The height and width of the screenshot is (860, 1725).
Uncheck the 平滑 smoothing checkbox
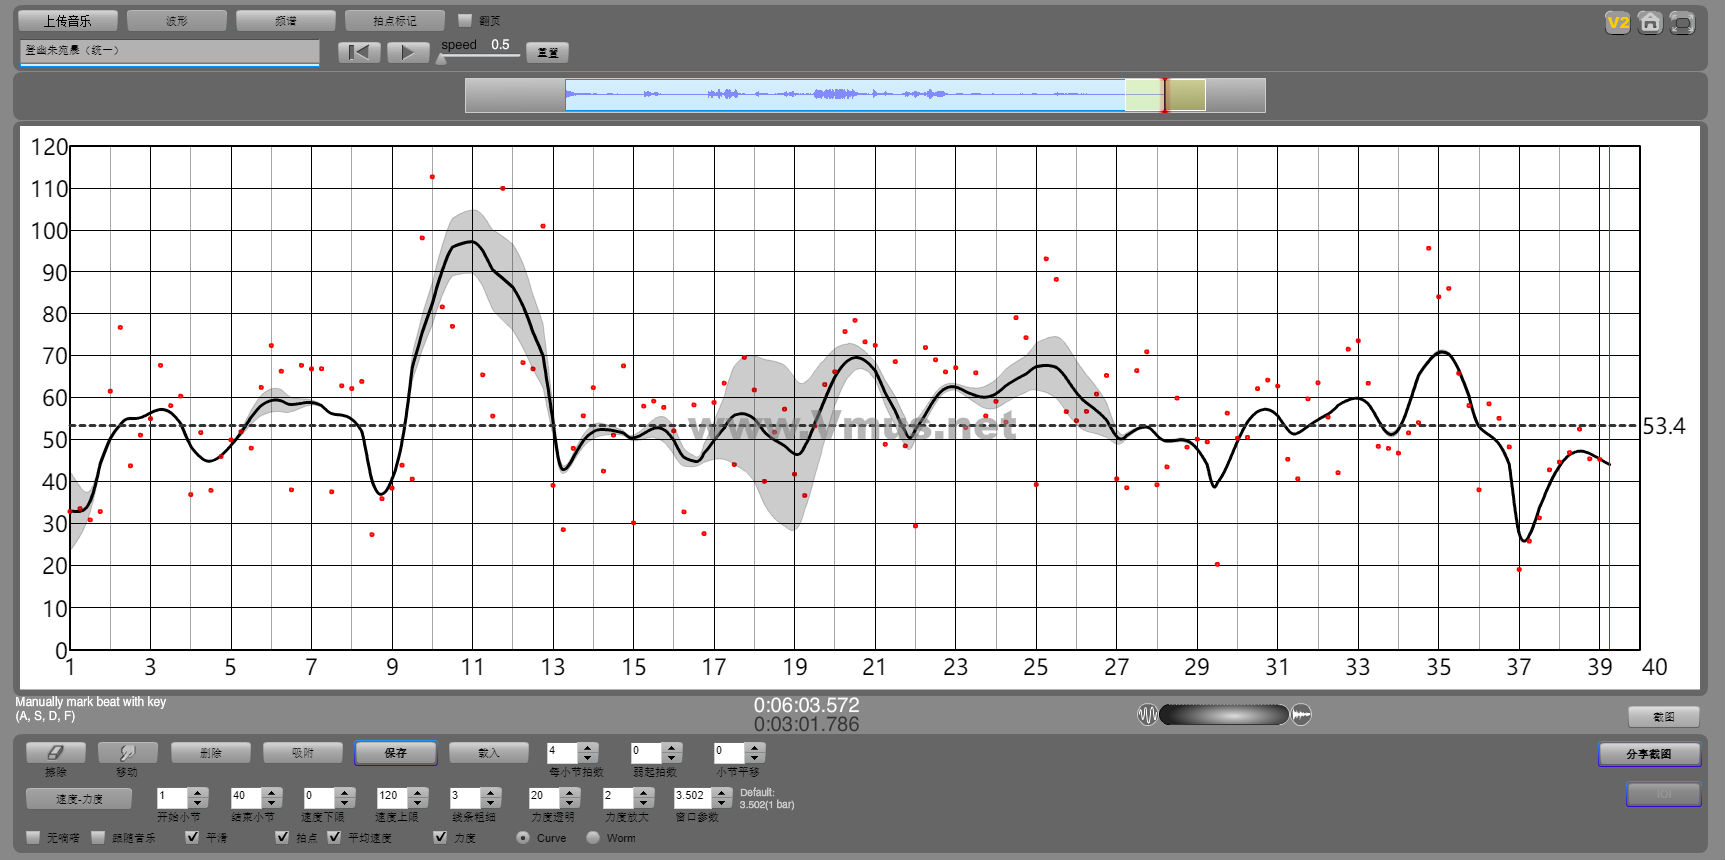[192, 837]
